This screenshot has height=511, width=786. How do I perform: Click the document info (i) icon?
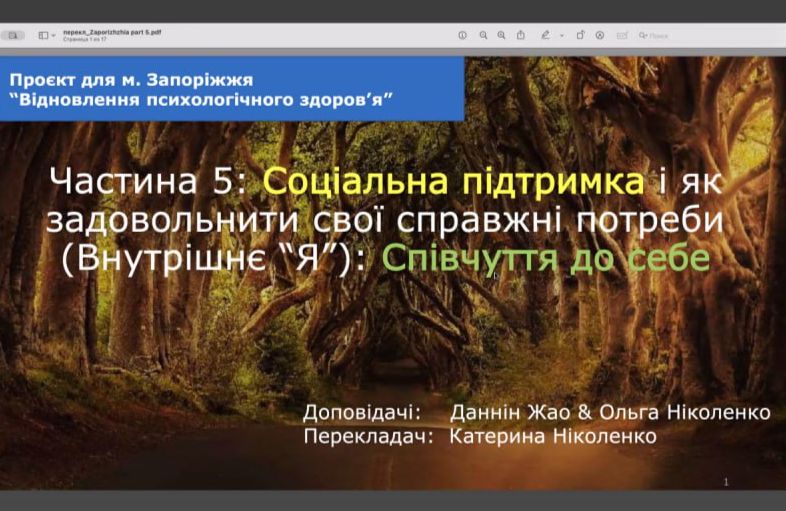click(x=463, y=36)
